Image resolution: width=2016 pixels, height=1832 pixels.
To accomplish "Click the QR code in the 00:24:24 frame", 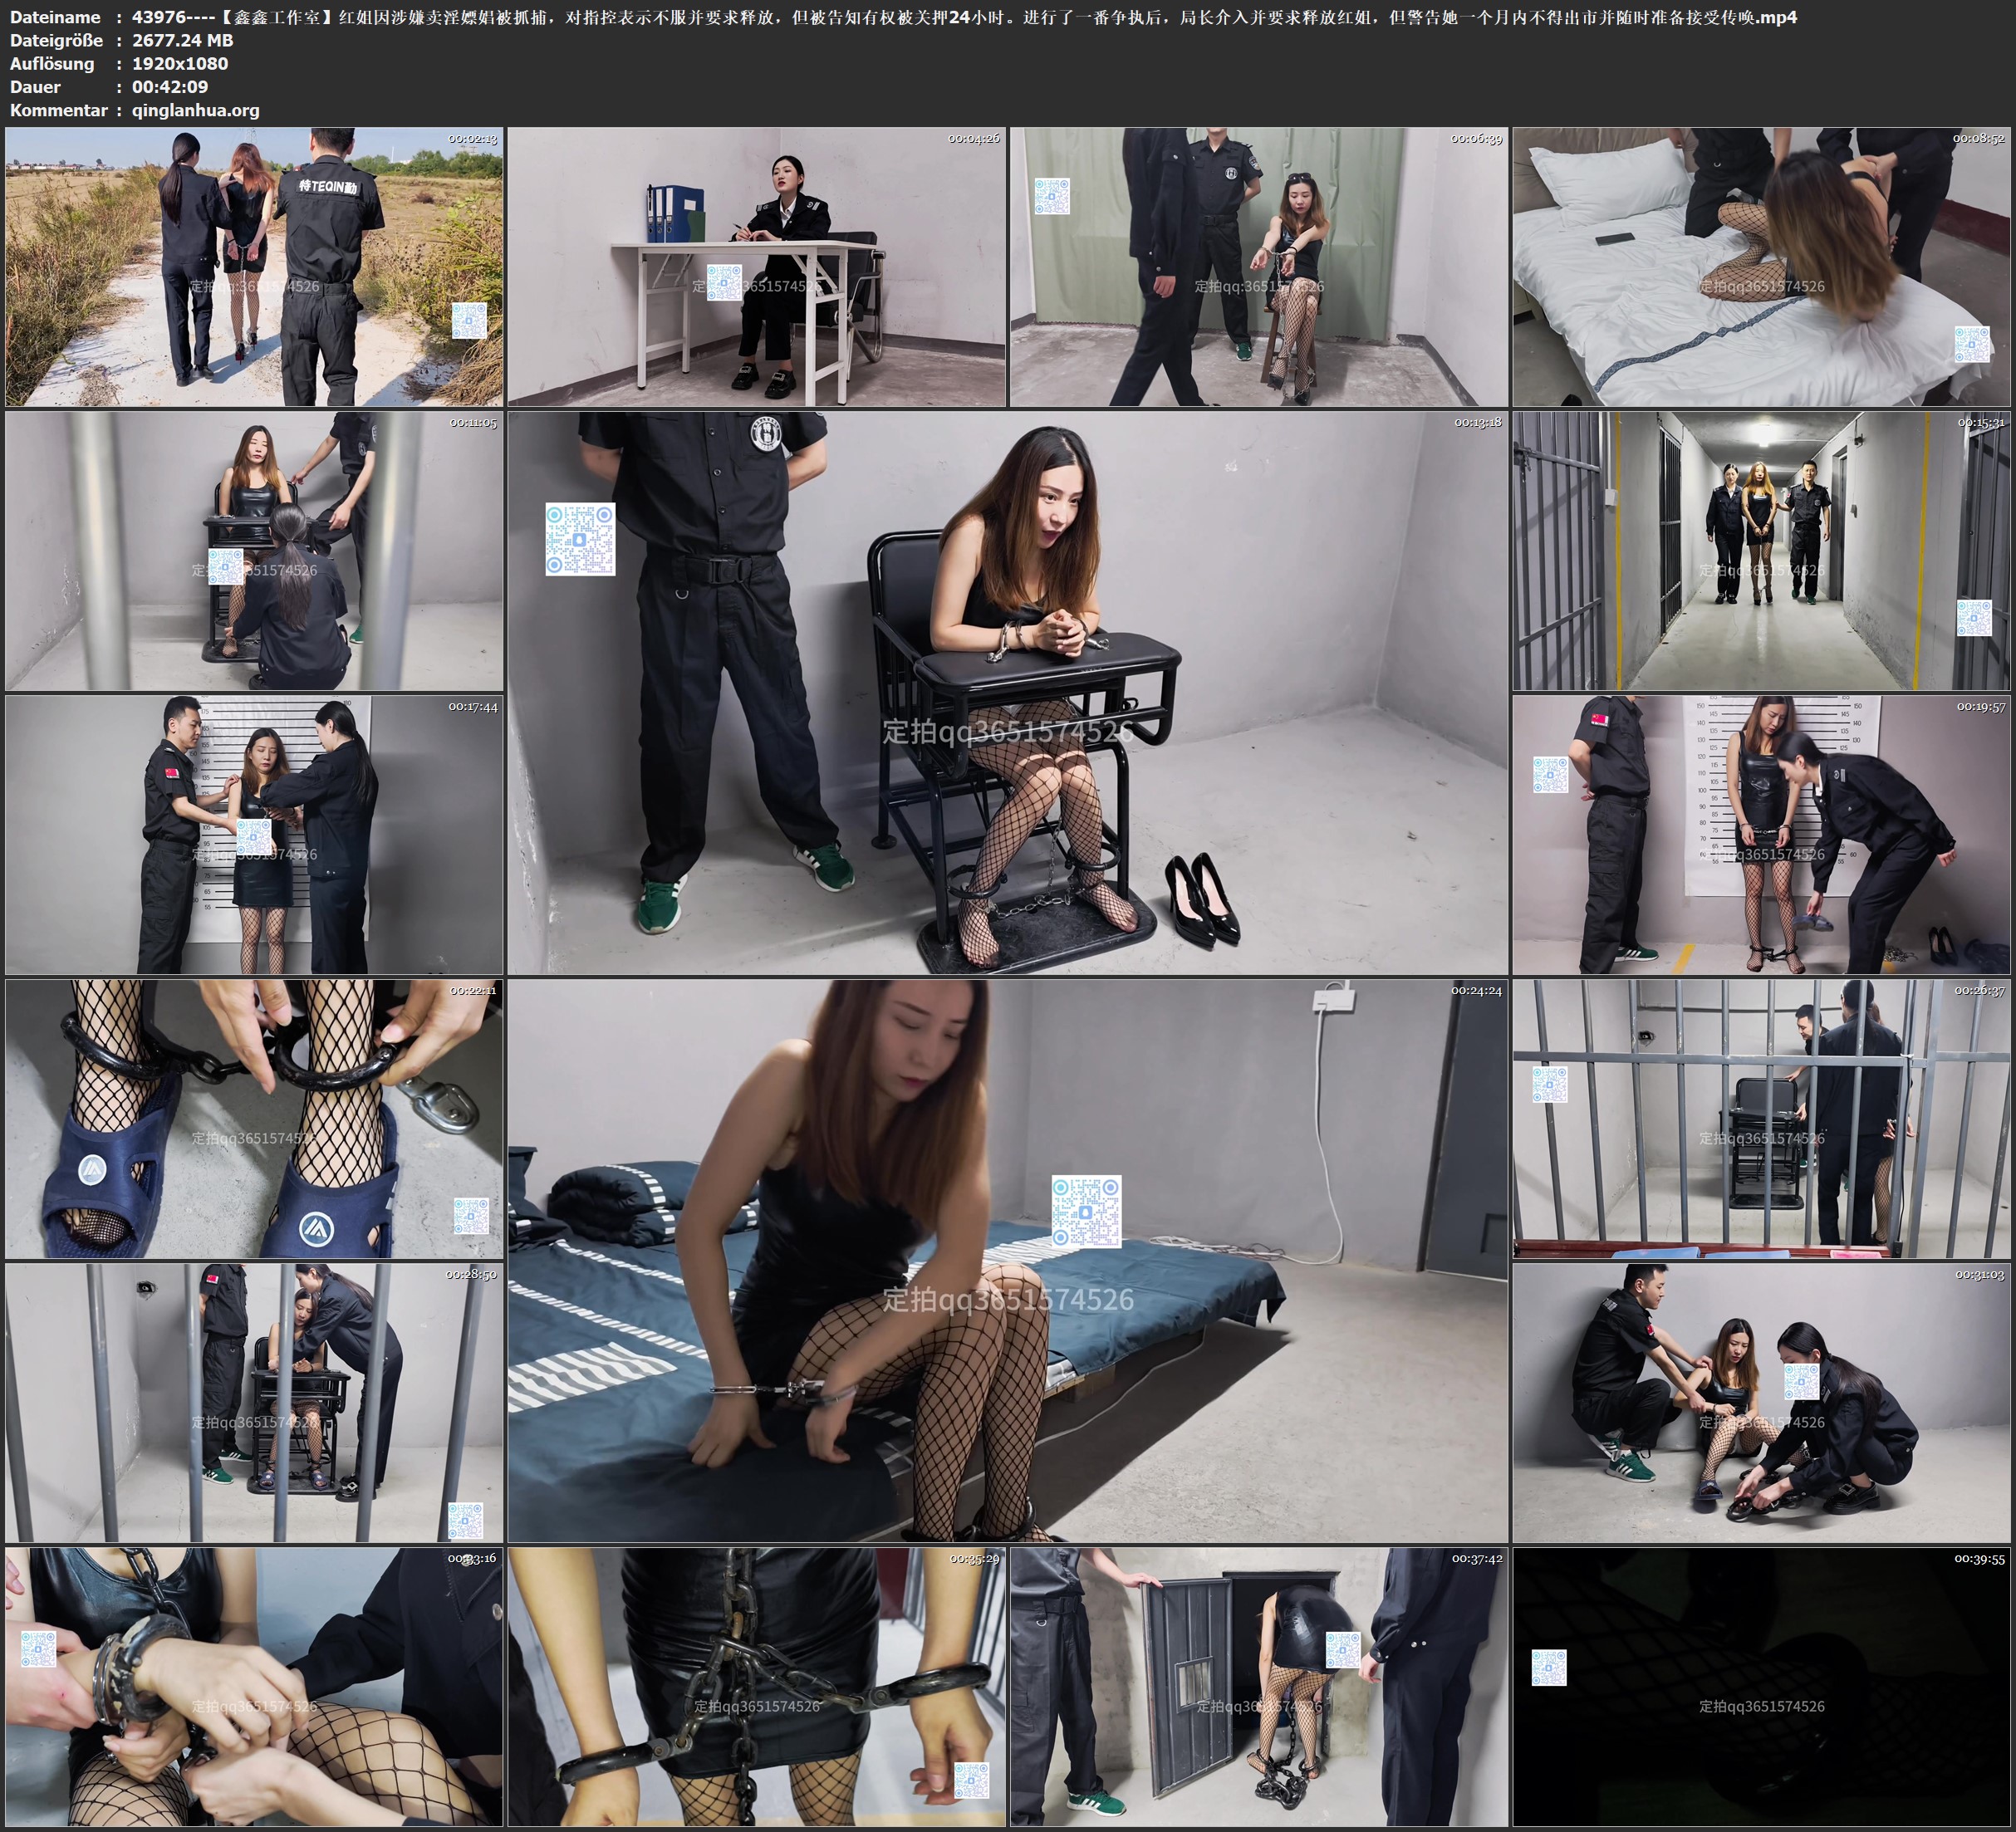I will (1086, 1211).
